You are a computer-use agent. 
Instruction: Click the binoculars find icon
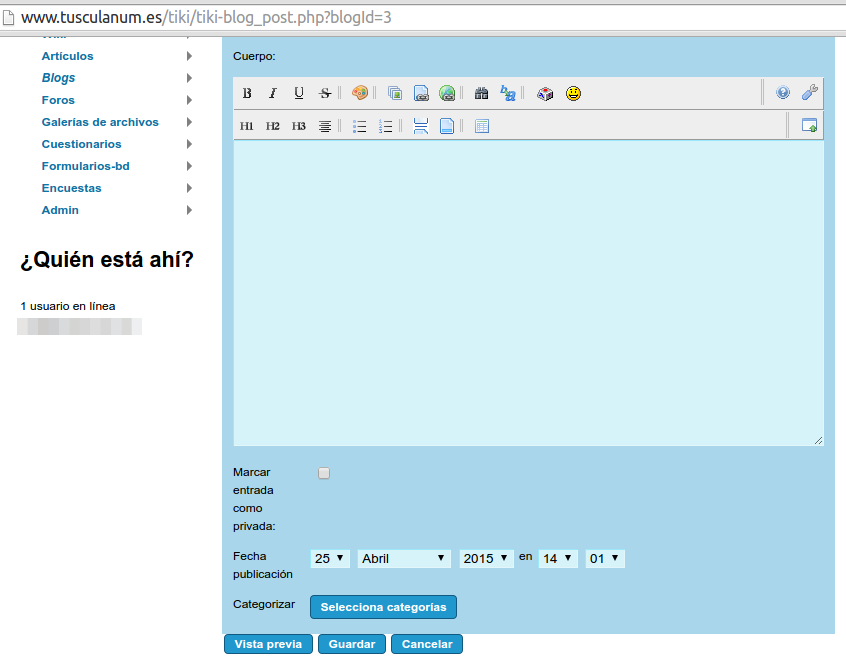[x=481, y=93]
